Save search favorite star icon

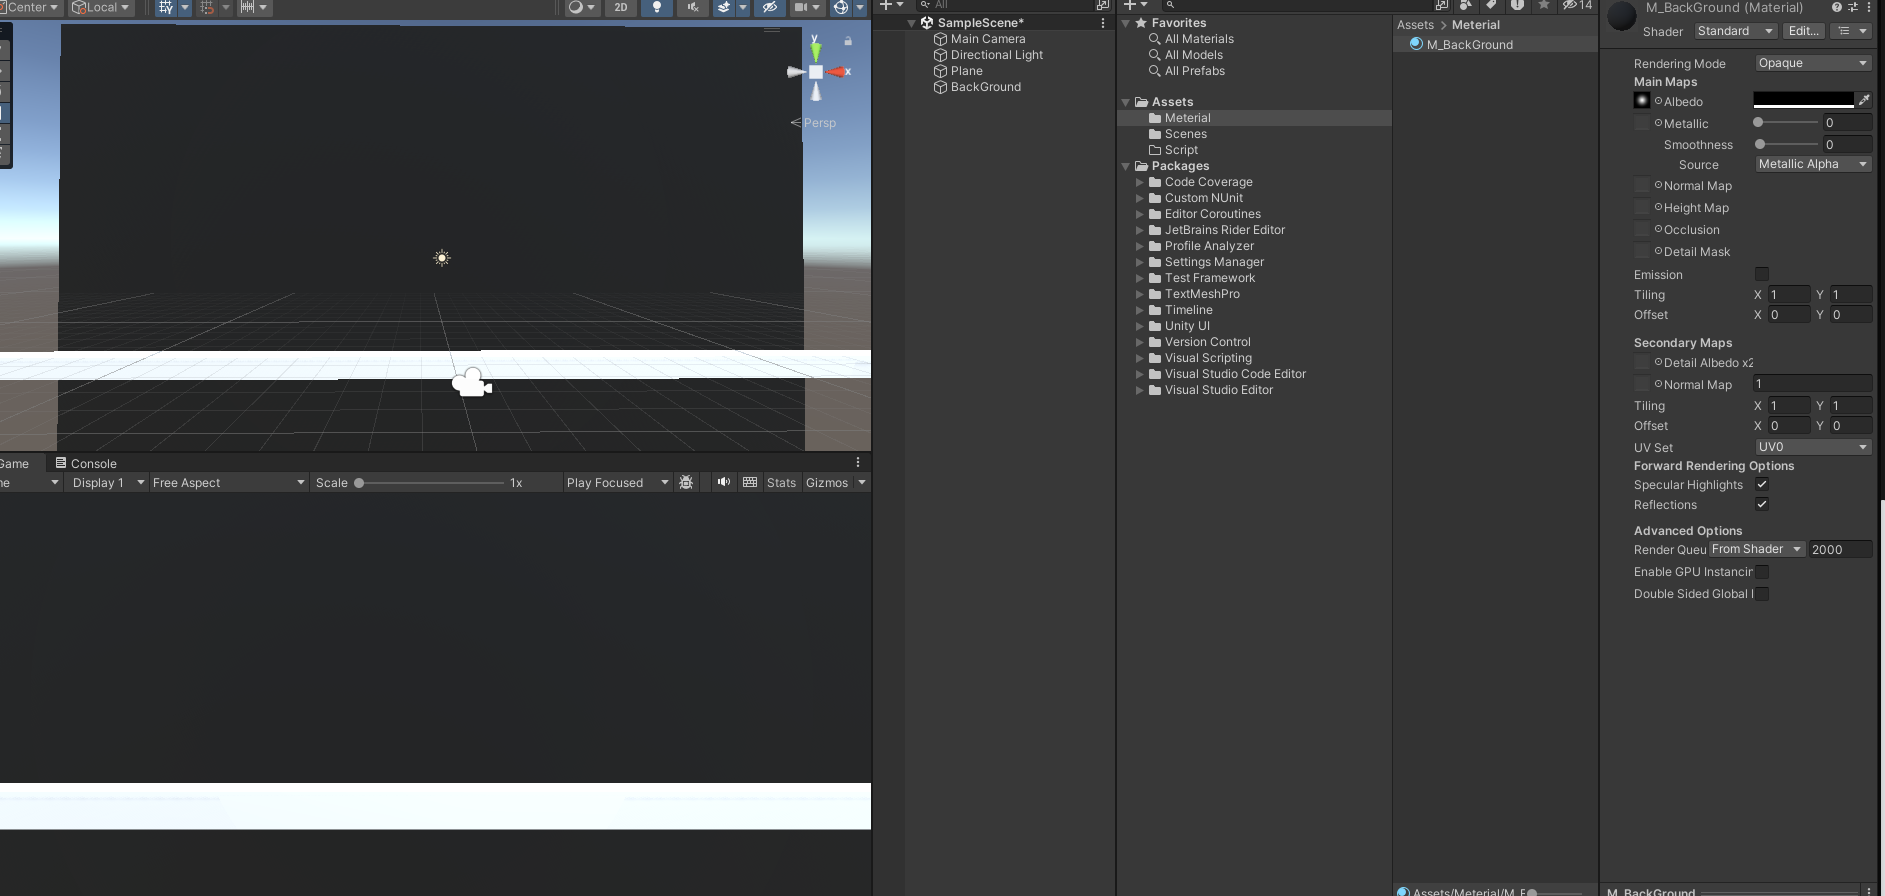pos(1544,5)
